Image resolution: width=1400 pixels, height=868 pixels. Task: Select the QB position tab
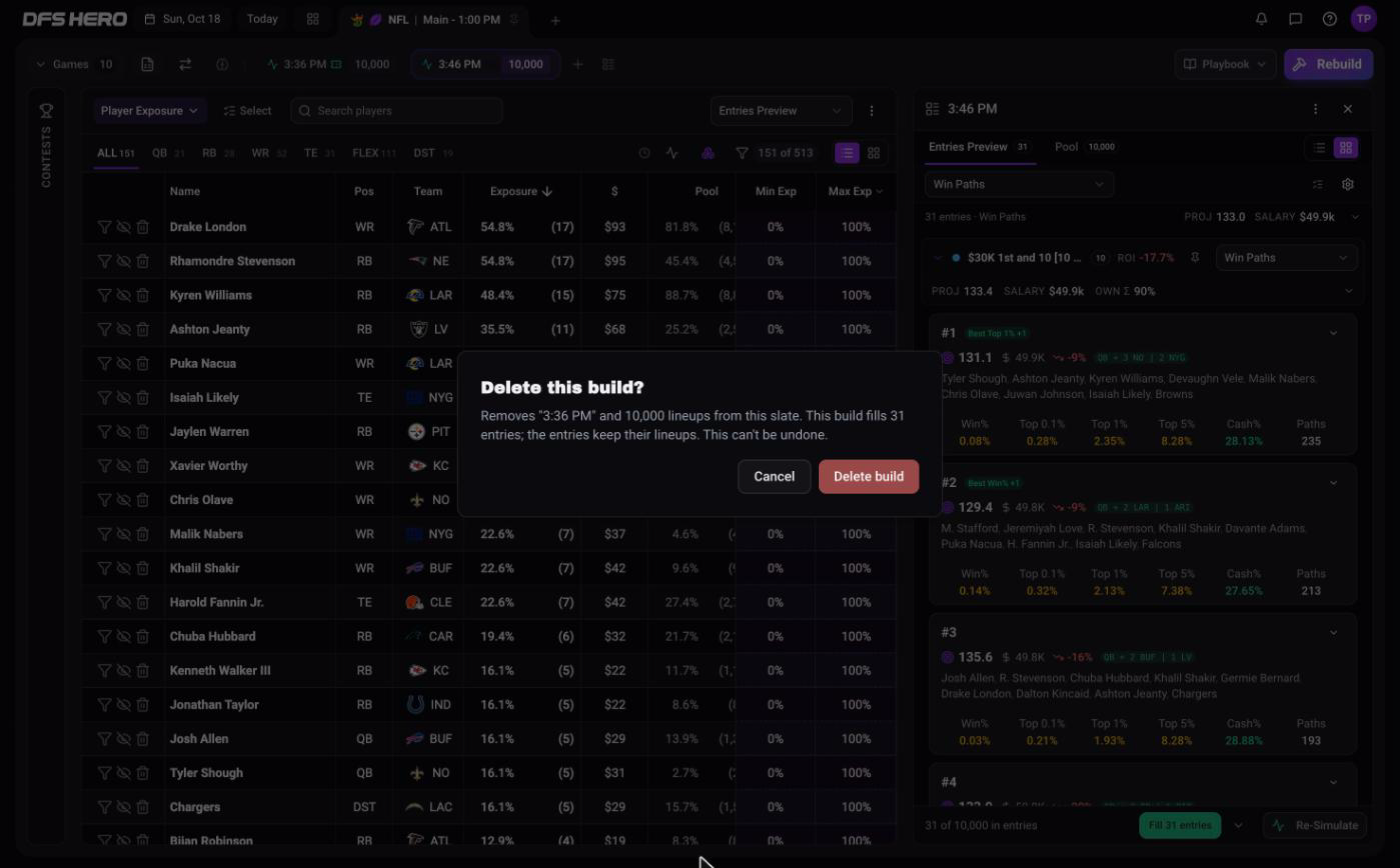pos(168,153)
